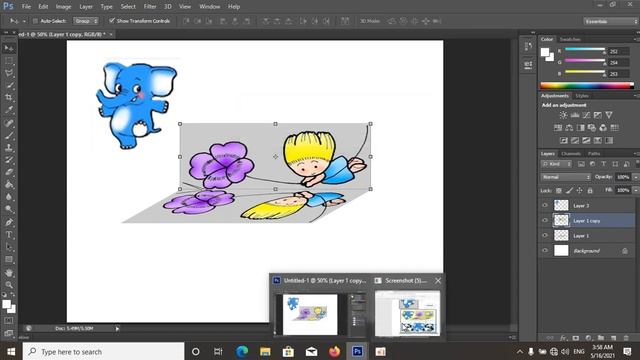Select the Clone Stamp tool
Screen dimensions: 640x360
(x=9, y=147)
